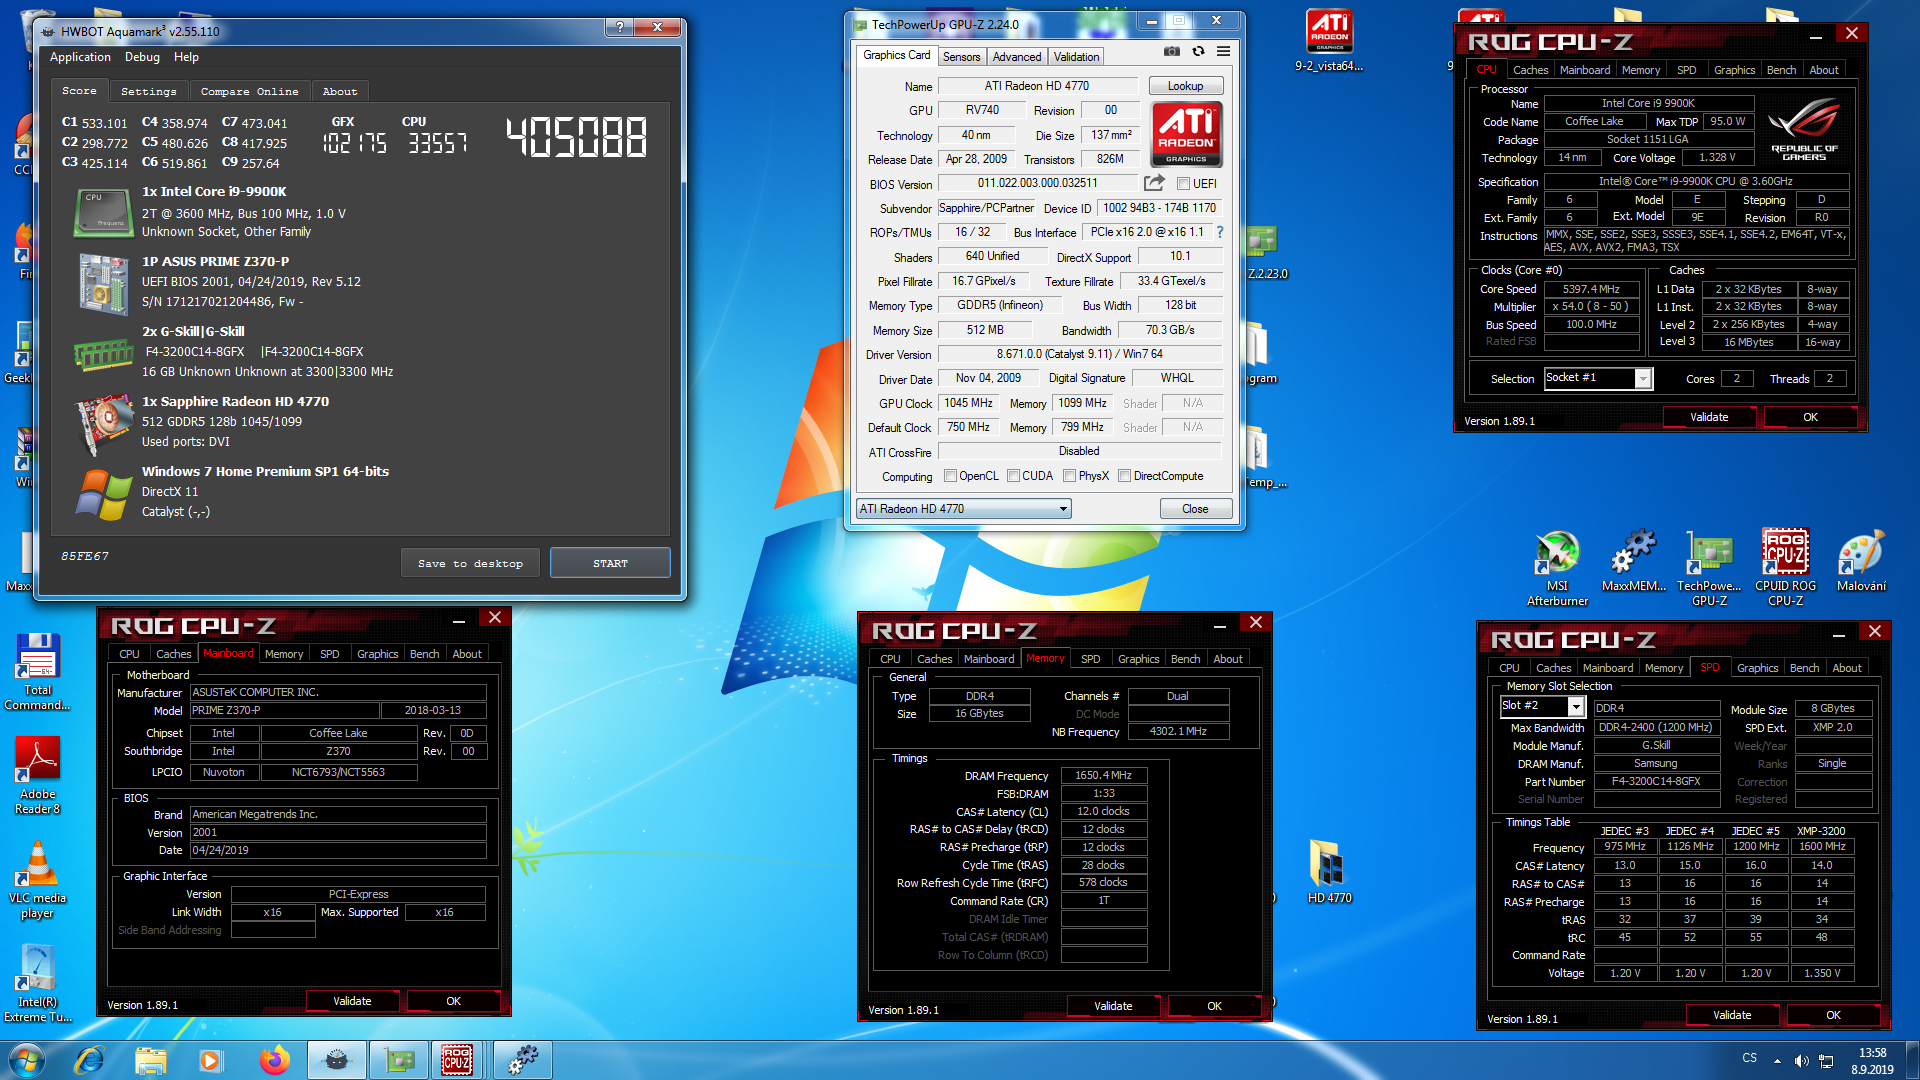
Task: Open CPUID ROG CPU-Z desktop icon
Action: (1785, 568)
